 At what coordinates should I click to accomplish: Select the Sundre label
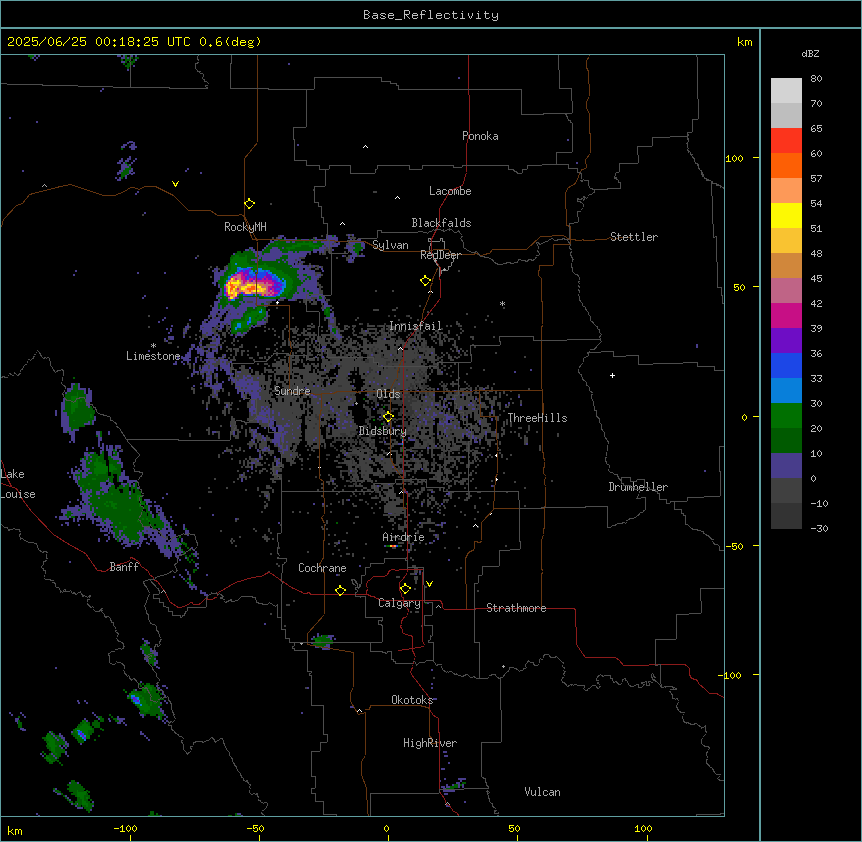(x=292, y=391)
